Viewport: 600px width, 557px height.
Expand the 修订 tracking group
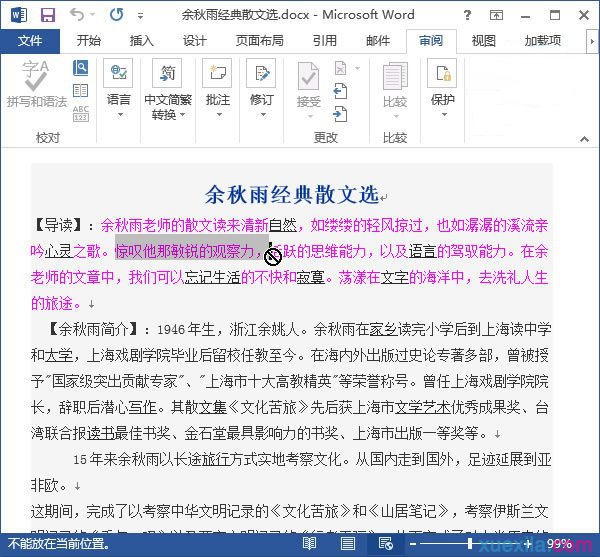click(262, 88)
